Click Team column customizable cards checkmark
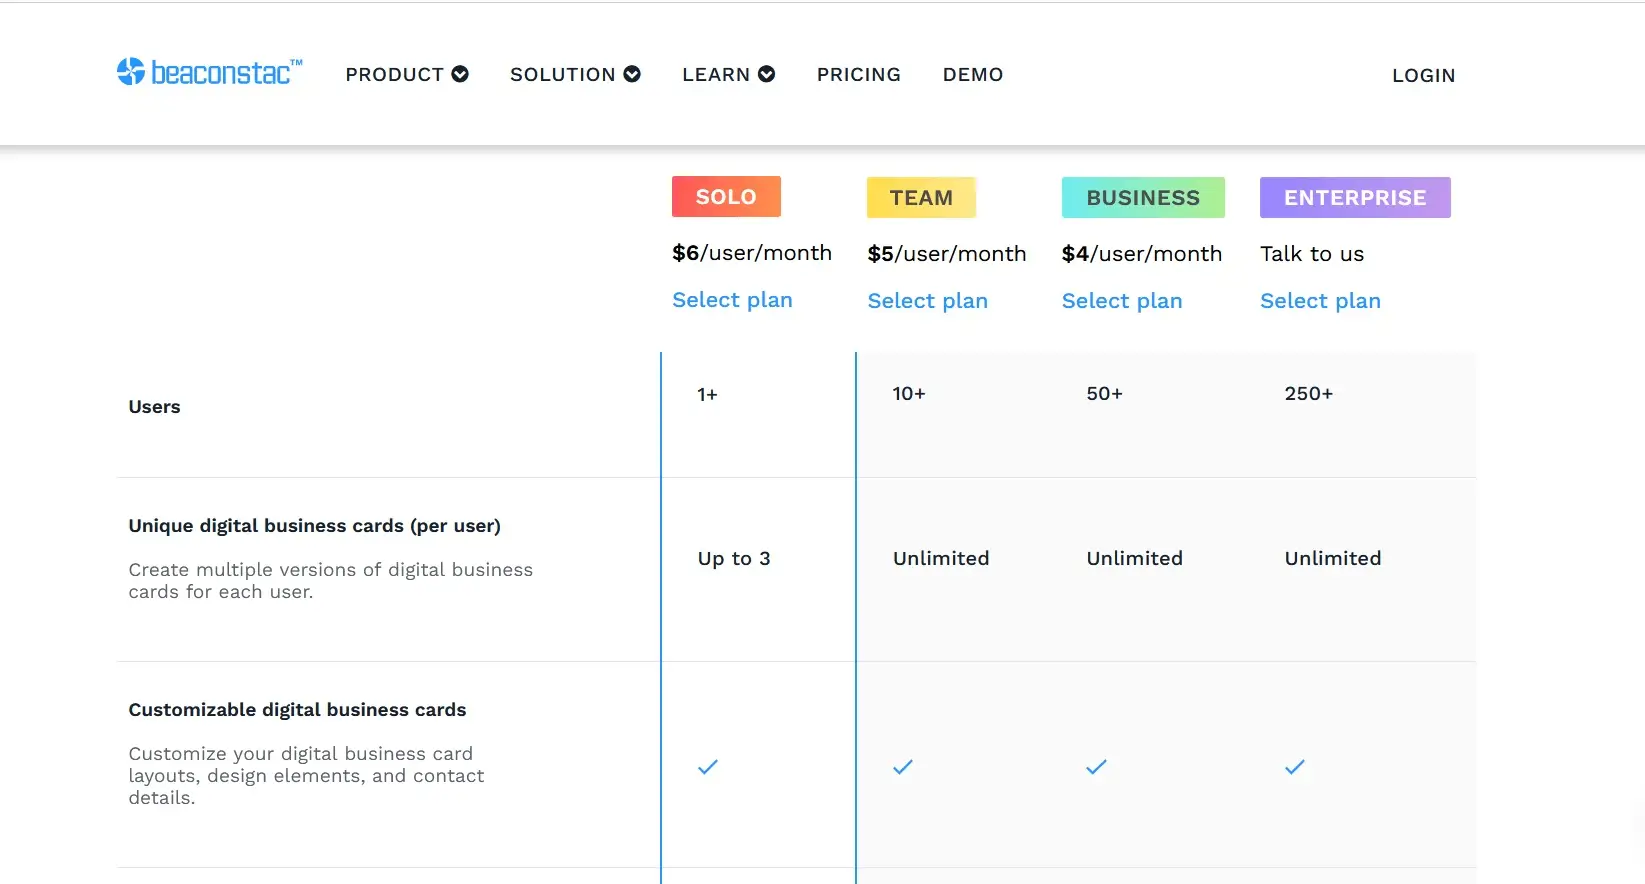1645x884 pixels. [x=903, y=767]
